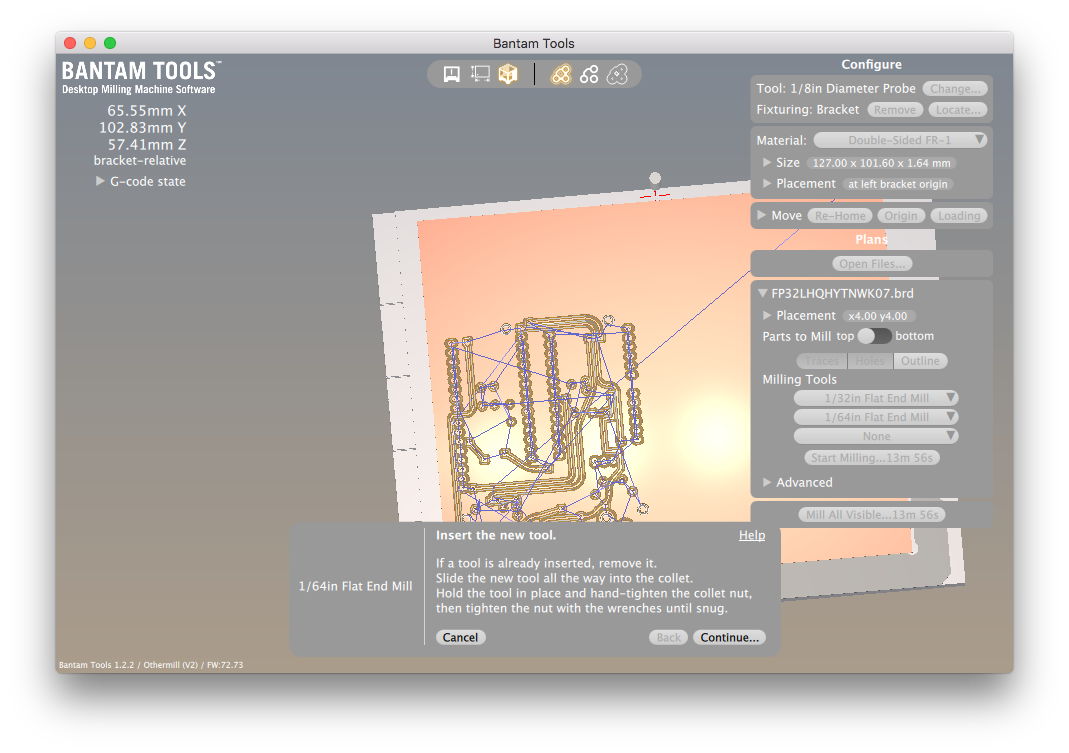
Task: Select the connected-circles path view icon
Action: click(x=589, y=74)
